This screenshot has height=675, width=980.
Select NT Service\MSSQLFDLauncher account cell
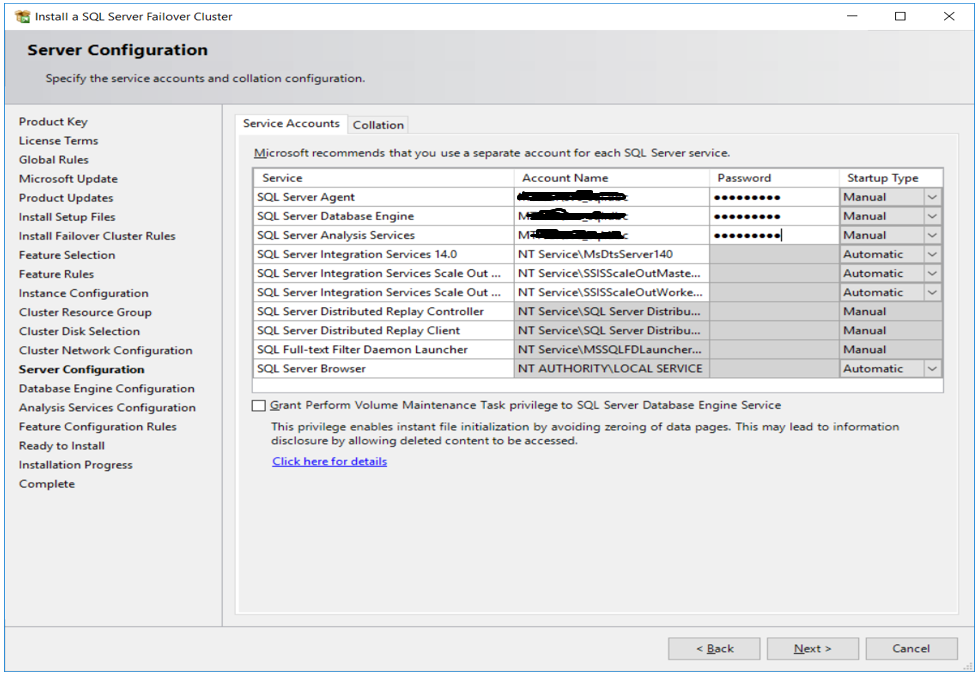(611, 349)
